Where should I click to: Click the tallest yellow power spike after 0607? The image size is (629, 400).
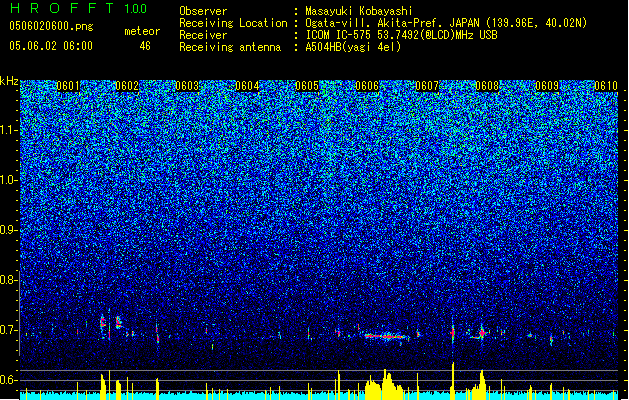(x=453, y=380)
